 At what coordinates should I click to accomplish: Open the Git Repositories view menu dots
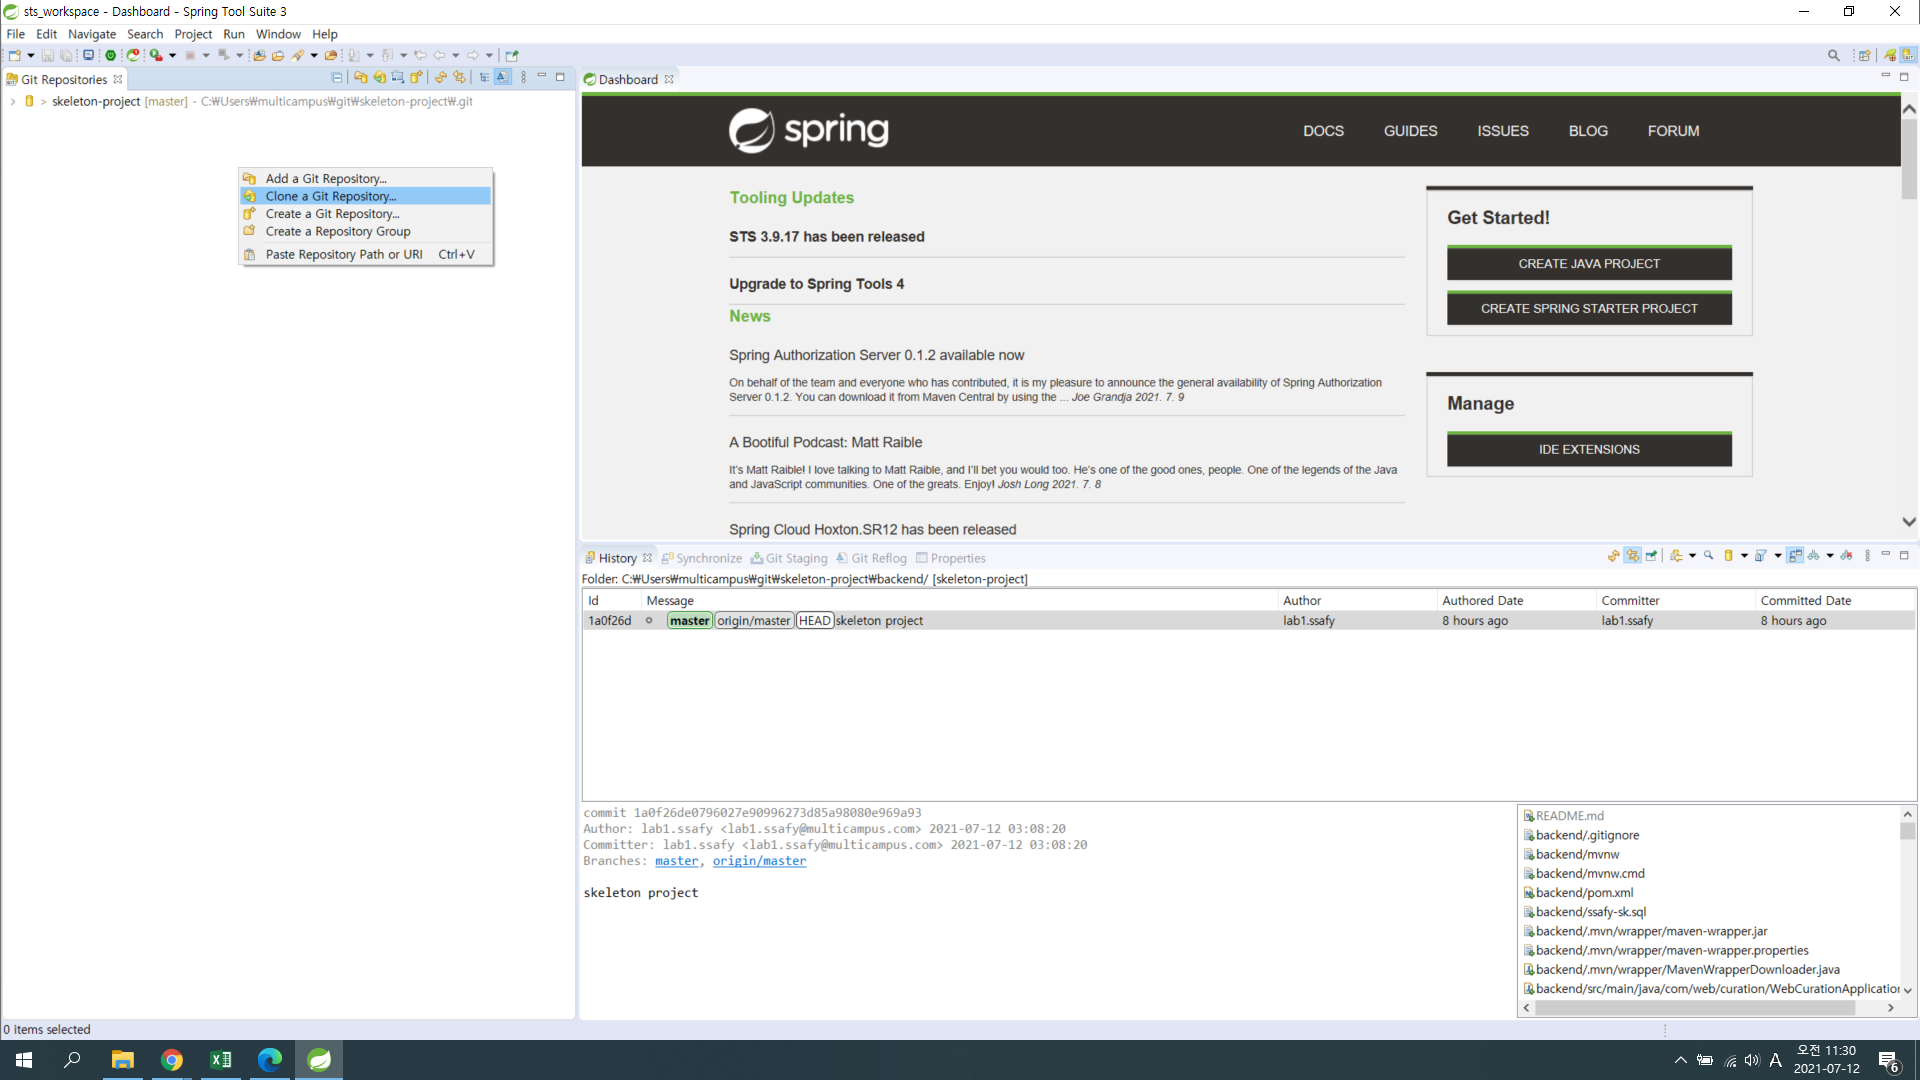(x=523, y=77)
